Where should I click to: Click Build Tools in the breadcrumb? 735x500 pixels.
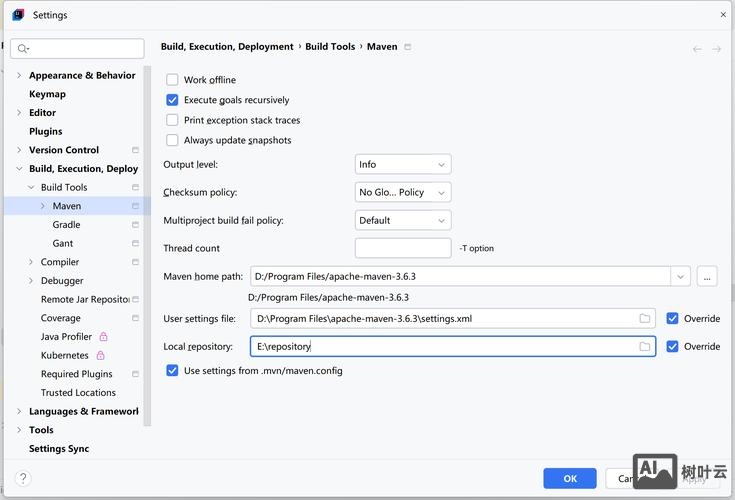pos(330,47)
